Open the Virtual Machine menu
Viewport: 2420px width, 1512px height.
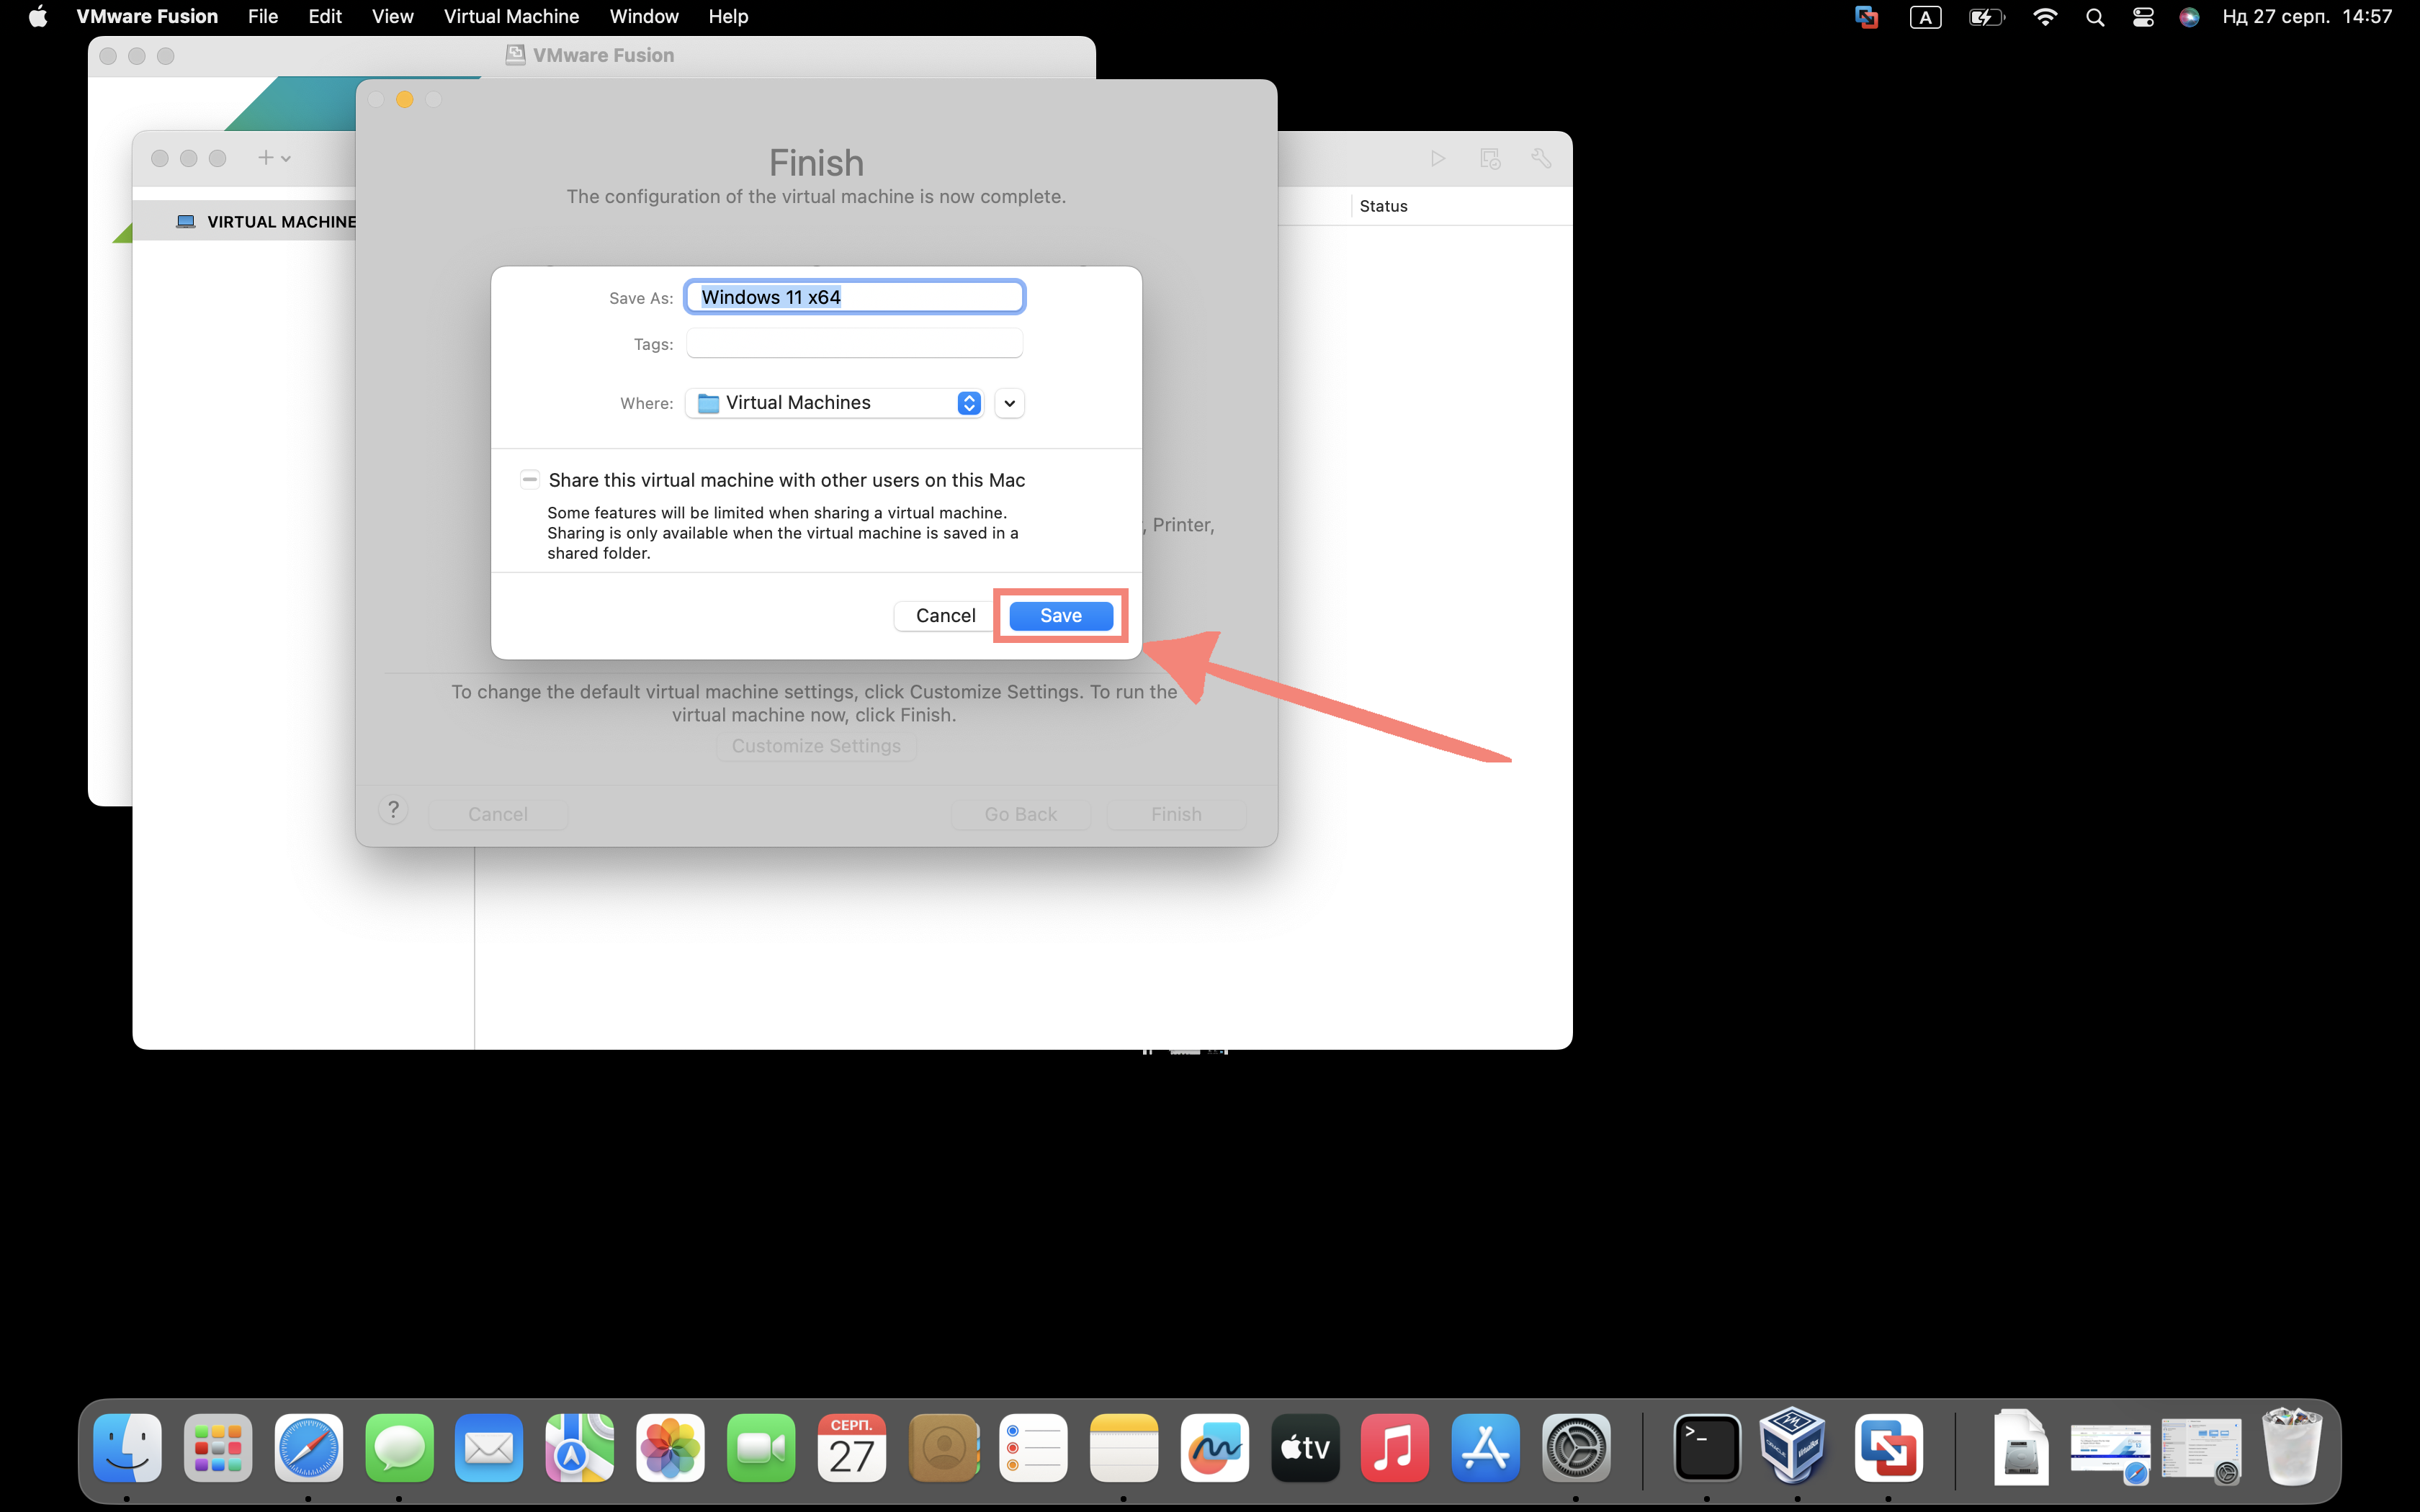[x=511, y=16]
